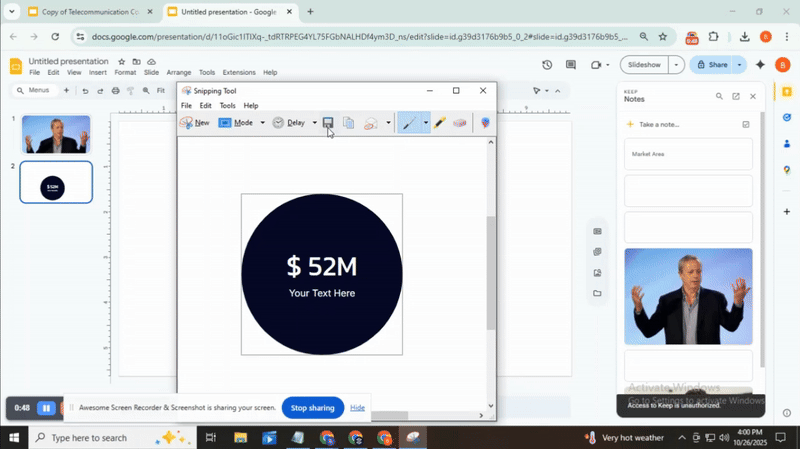Expand the Slideshow options arrow
Image resolution: width=800 pixels, height=449 pixels.
point(677,65)
